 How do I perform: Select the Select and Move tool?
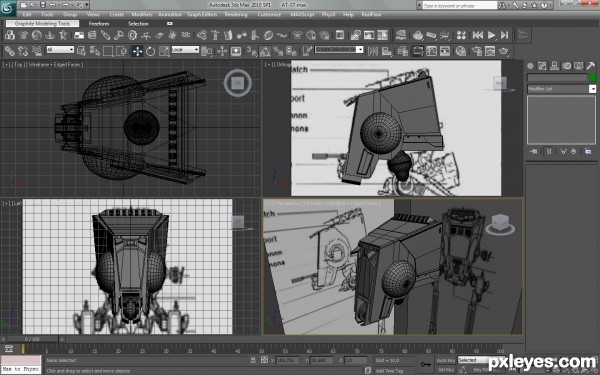point(137,51)
